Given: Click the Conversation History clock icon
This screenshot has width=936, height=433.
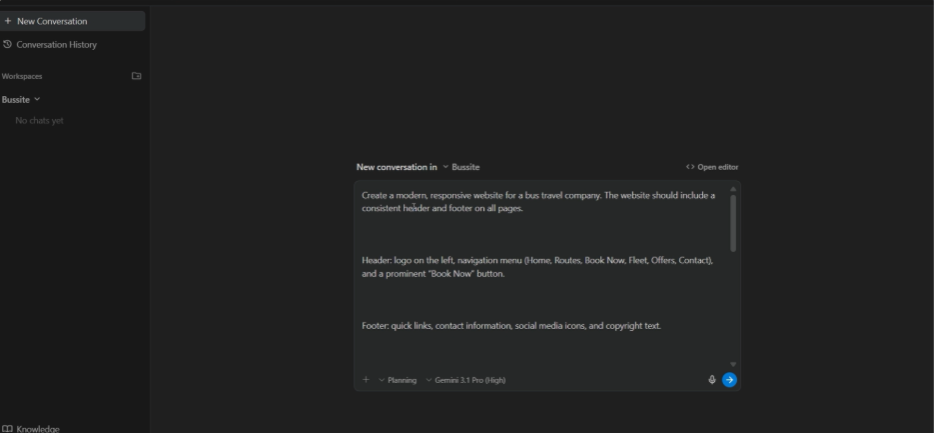Looking at the screenshot, I should [x=8, y=45].
